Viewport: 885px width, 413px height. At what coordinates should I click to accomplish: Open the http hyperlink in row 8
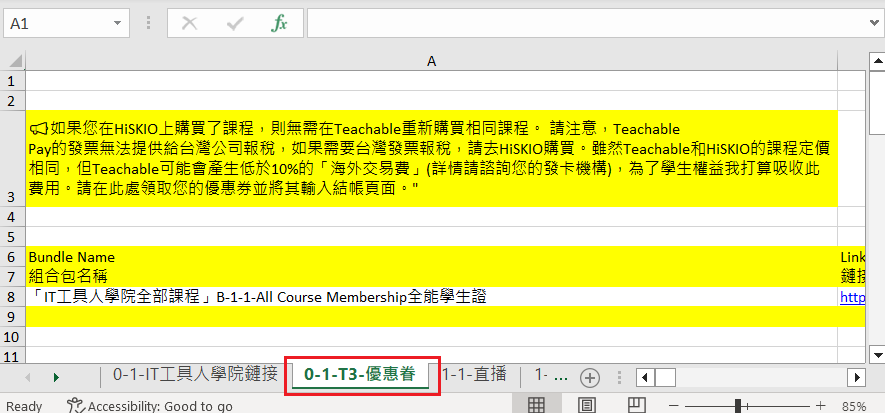click(x=852, y=297)
